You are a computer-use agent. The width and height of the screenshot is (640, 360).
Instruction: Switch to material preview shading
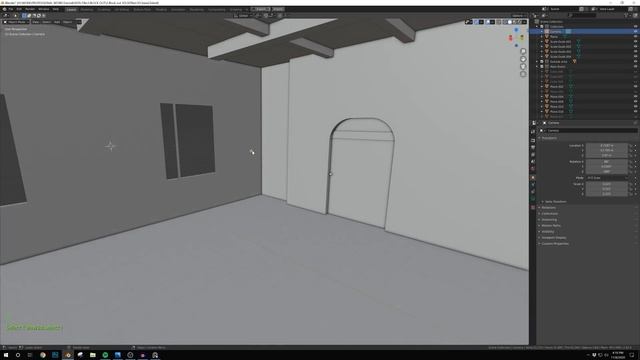click(515, 22)
